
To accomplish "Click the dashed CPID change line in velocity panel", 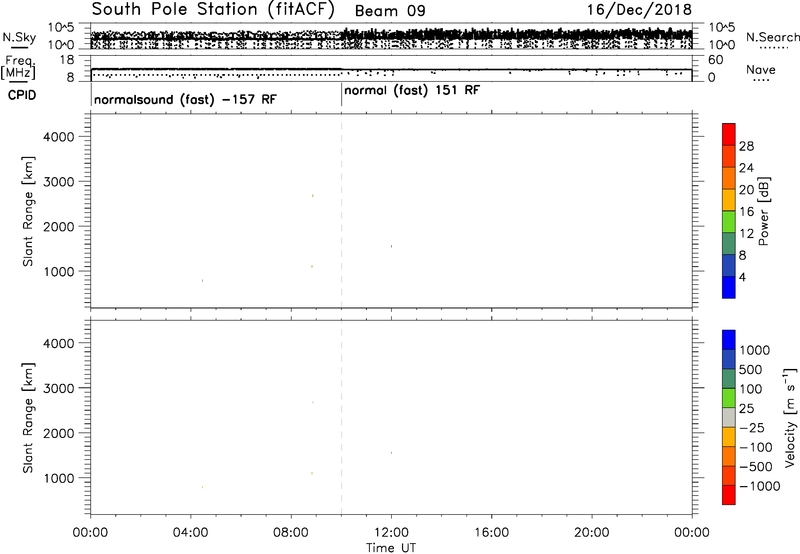I will point(341,416).
